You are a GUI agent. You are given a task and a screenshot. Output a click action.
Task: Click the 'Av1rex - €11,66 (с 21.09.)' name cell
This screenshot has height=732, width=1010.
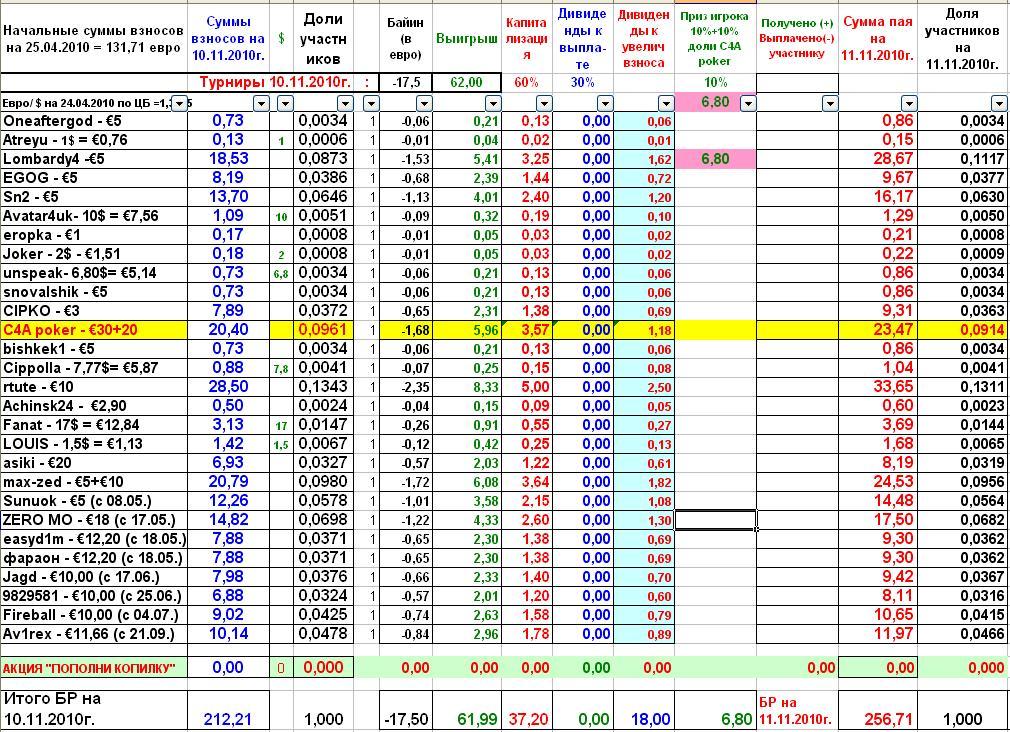95,634
